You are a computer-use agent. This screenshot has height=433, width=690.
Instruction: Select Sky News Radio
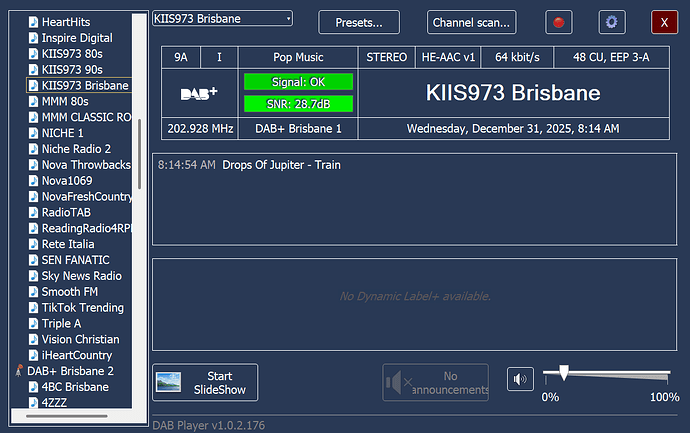(81, 275)
